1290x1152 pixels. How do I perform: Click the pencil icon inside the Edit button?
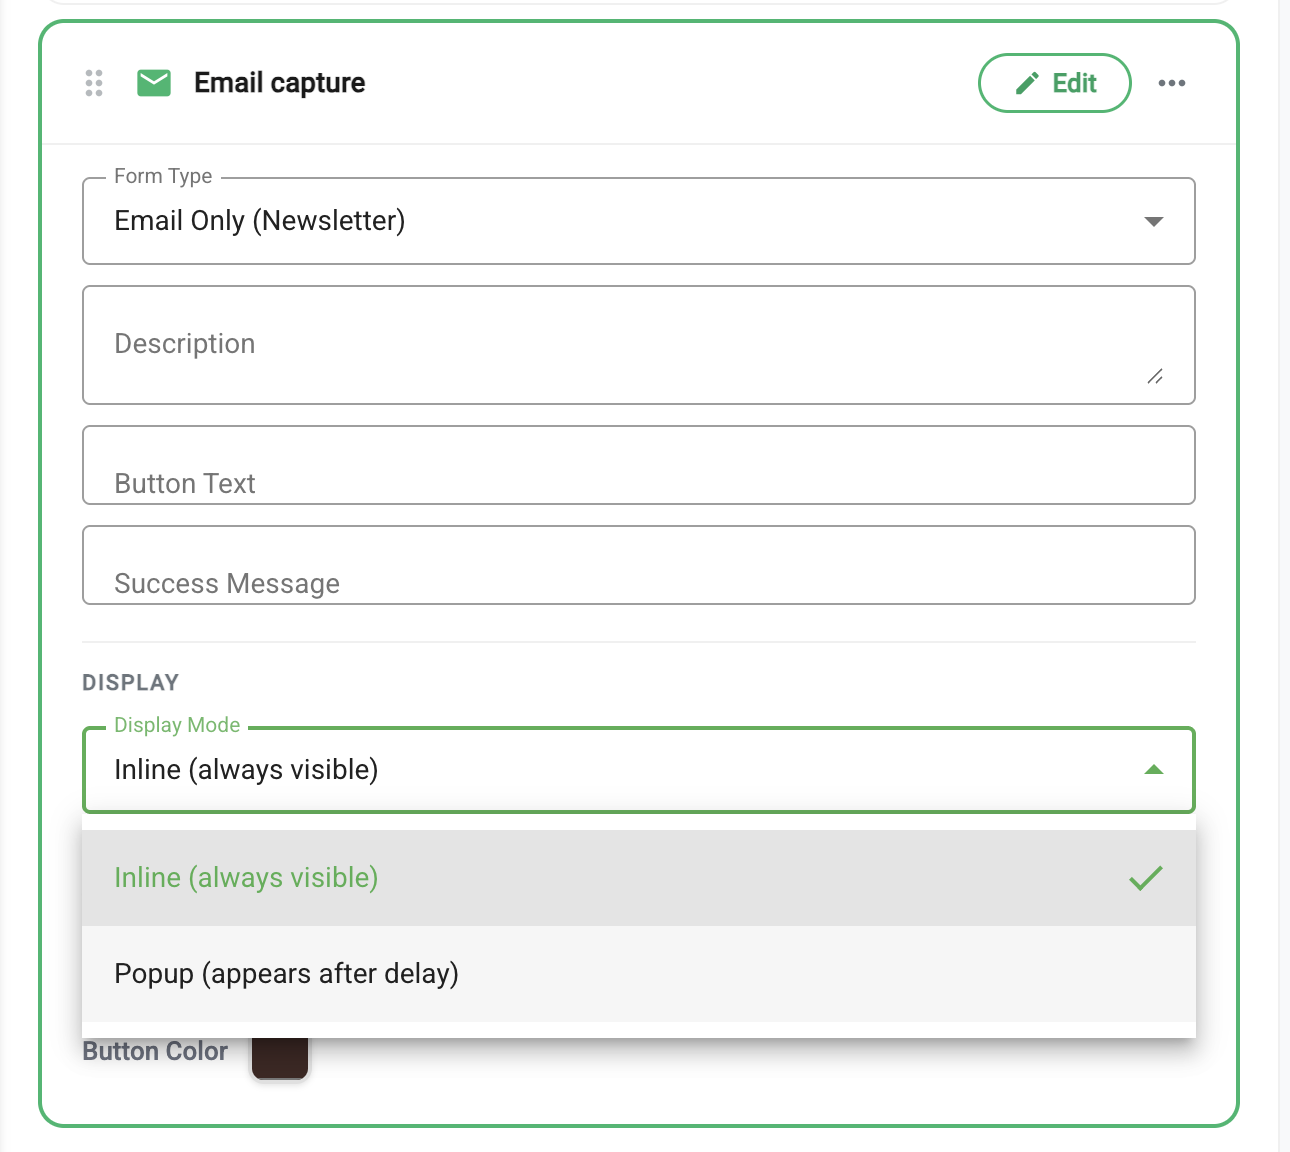pos(1027,83)
